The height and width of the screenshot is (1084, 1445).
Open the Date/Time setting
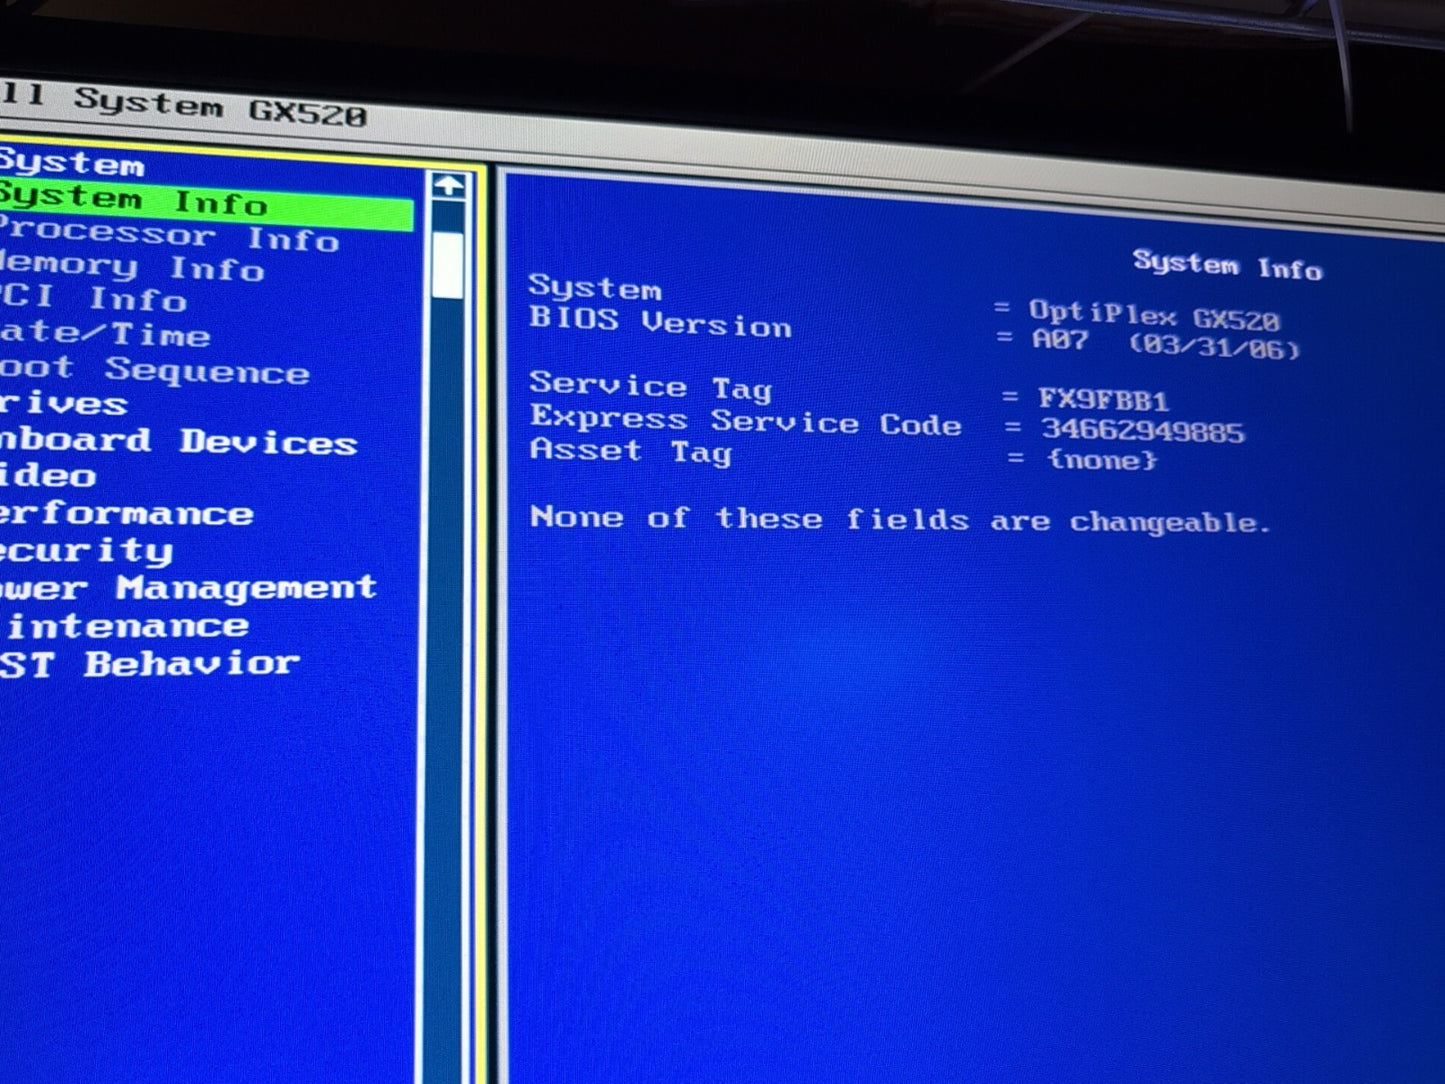click(104, 333)
